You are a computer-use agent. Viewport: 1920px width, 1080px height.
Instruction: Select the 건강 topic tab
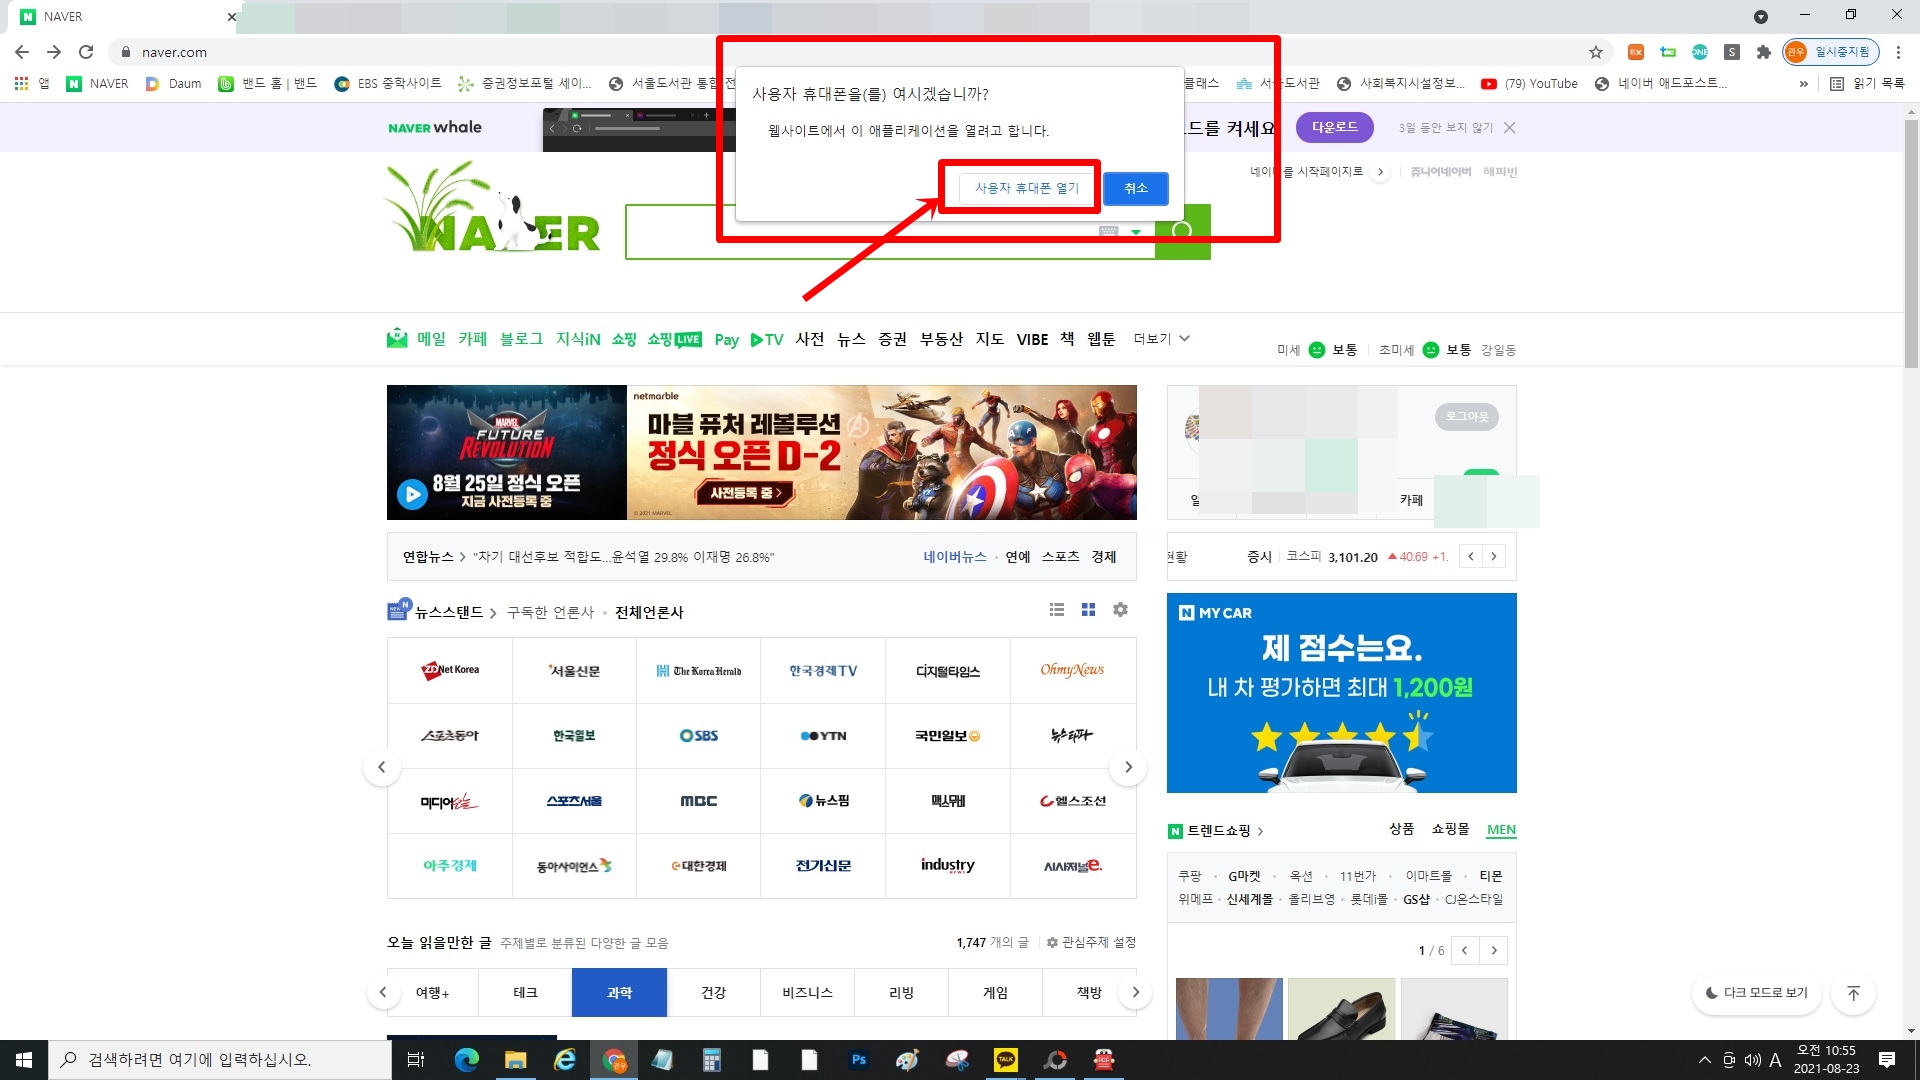point(713,993)
